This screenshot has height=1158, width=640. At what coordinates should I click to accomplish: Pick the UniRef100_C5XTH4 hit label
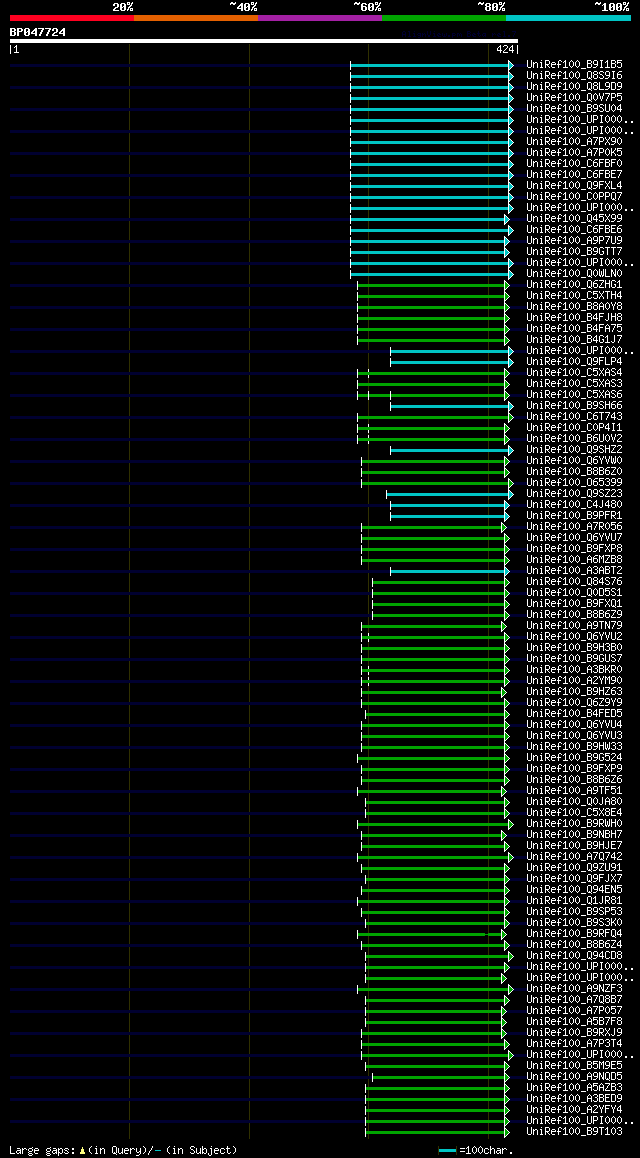click(x=574, y=295)
